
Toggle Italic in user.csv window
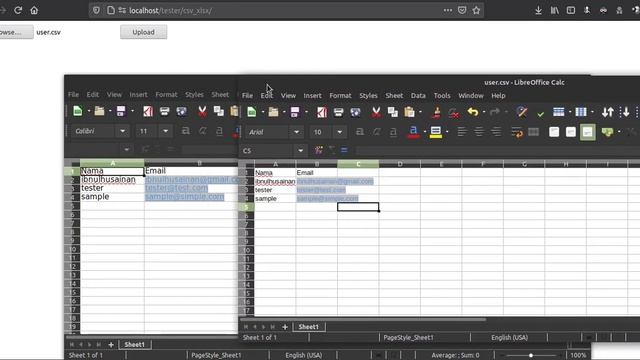pos(376,132)
